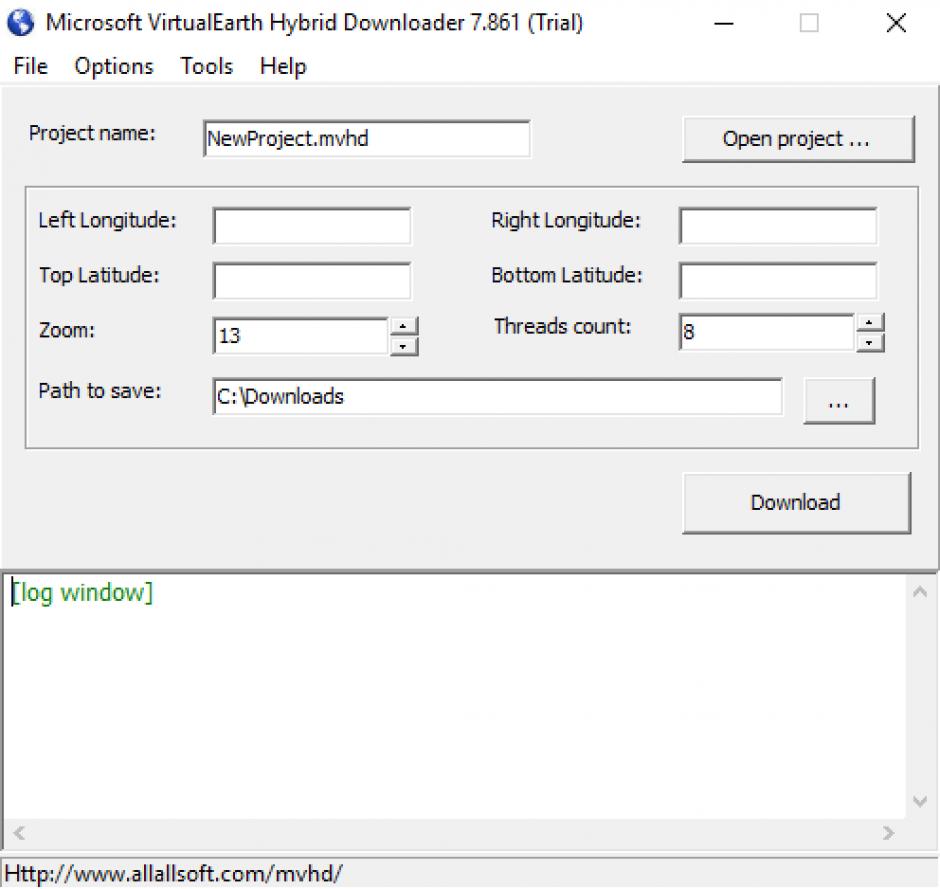Start the Download button

click(x=796, y=502)
